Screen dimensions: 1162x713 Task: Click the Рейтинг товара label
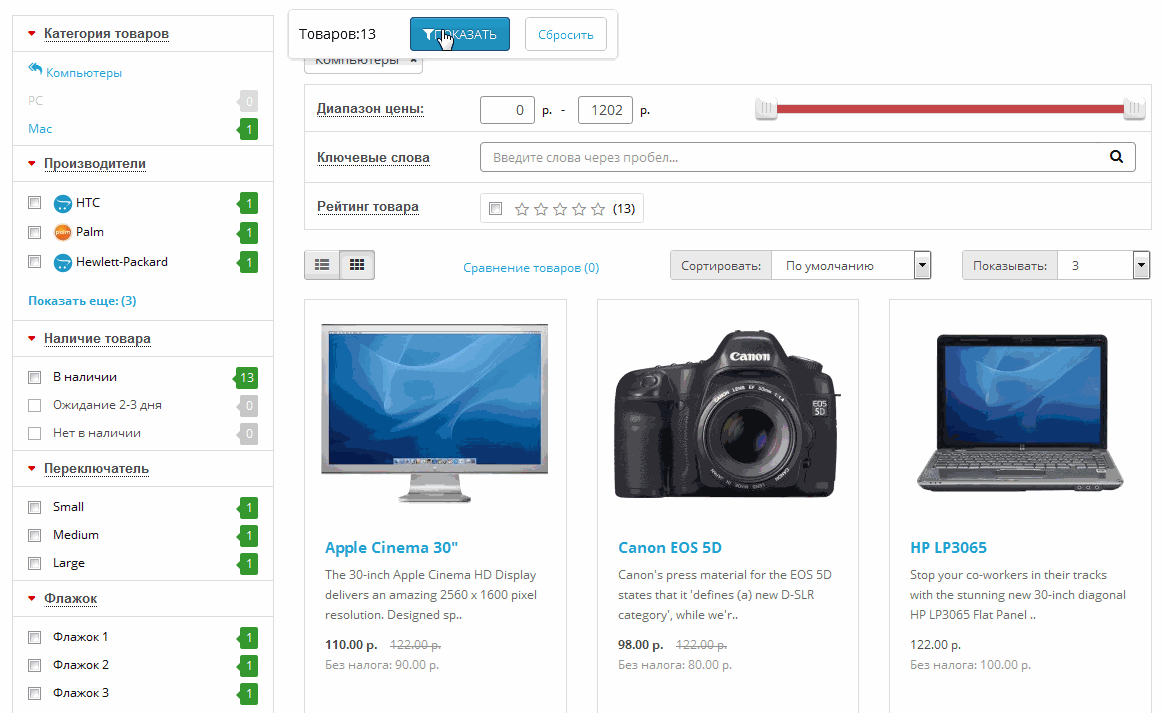(x=368, y=207)
